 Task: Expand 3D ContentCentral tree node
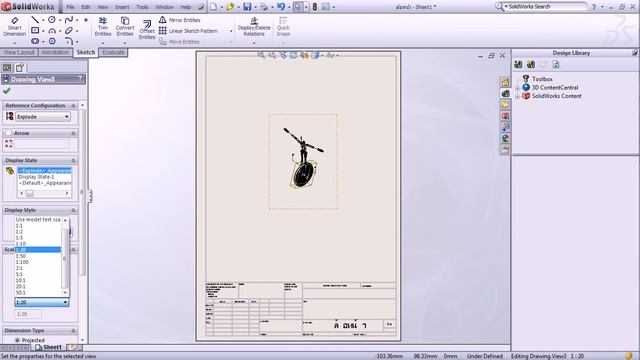coord(518,88)
